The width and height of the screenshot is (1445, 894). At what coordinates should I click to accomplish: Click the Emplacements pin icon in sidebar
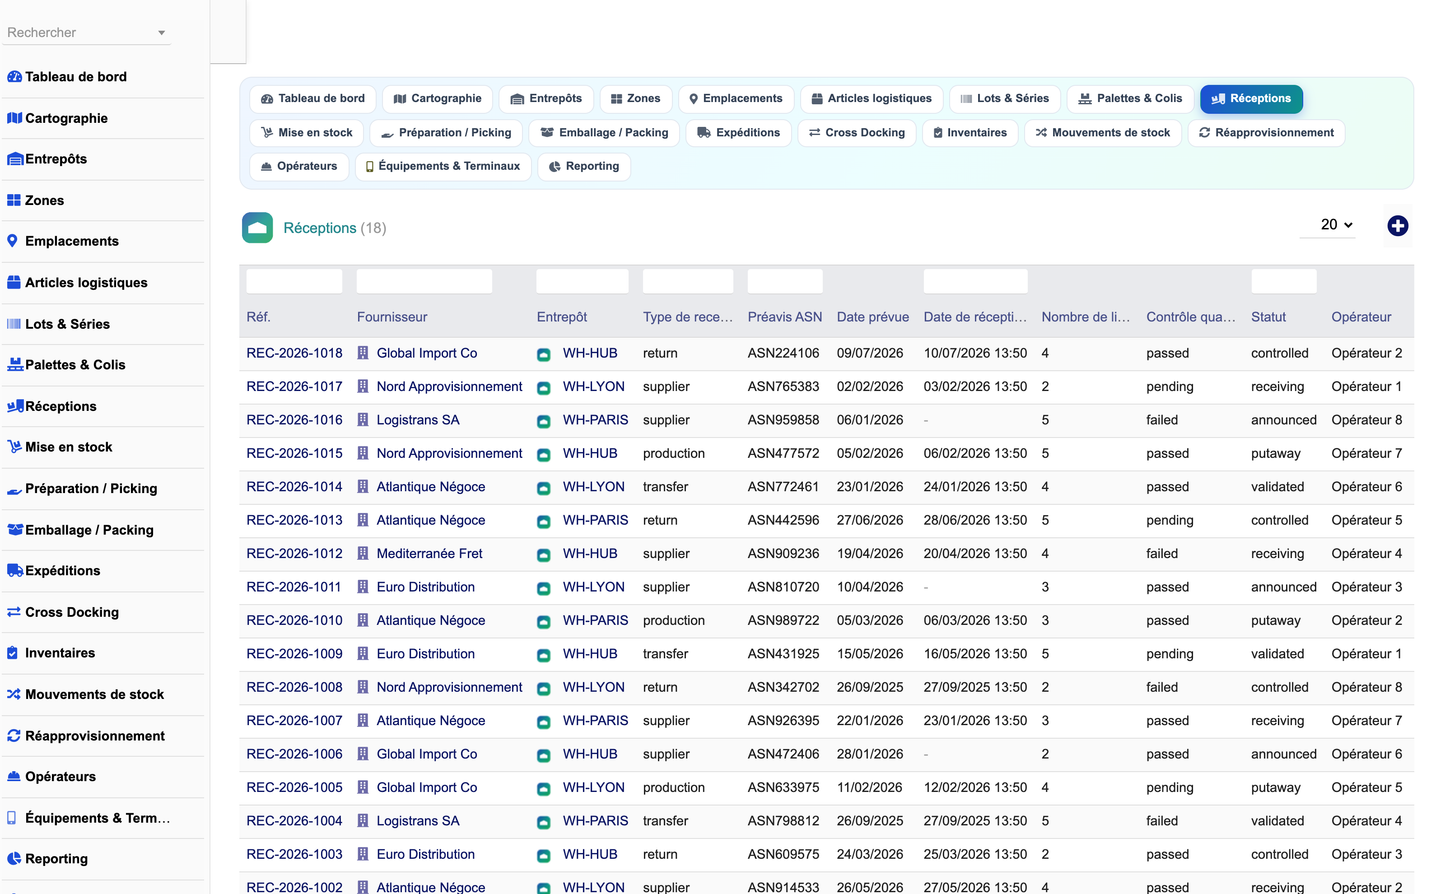12,241
